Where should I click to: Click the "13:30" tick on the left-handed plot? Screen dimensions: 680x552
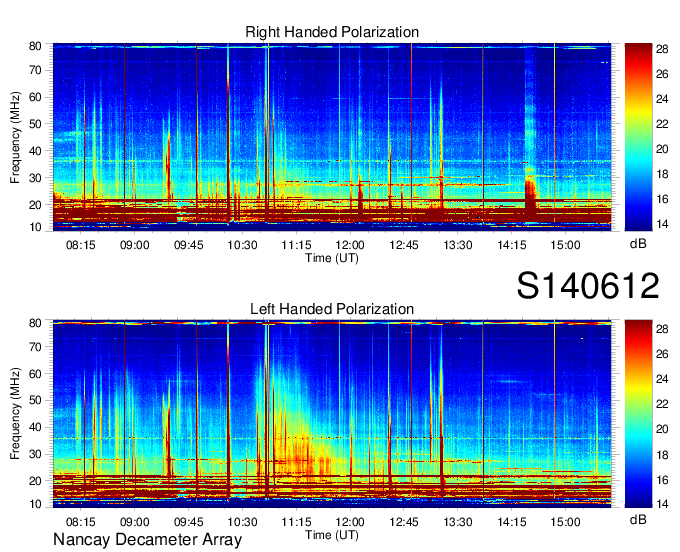[x=458, y=522]
